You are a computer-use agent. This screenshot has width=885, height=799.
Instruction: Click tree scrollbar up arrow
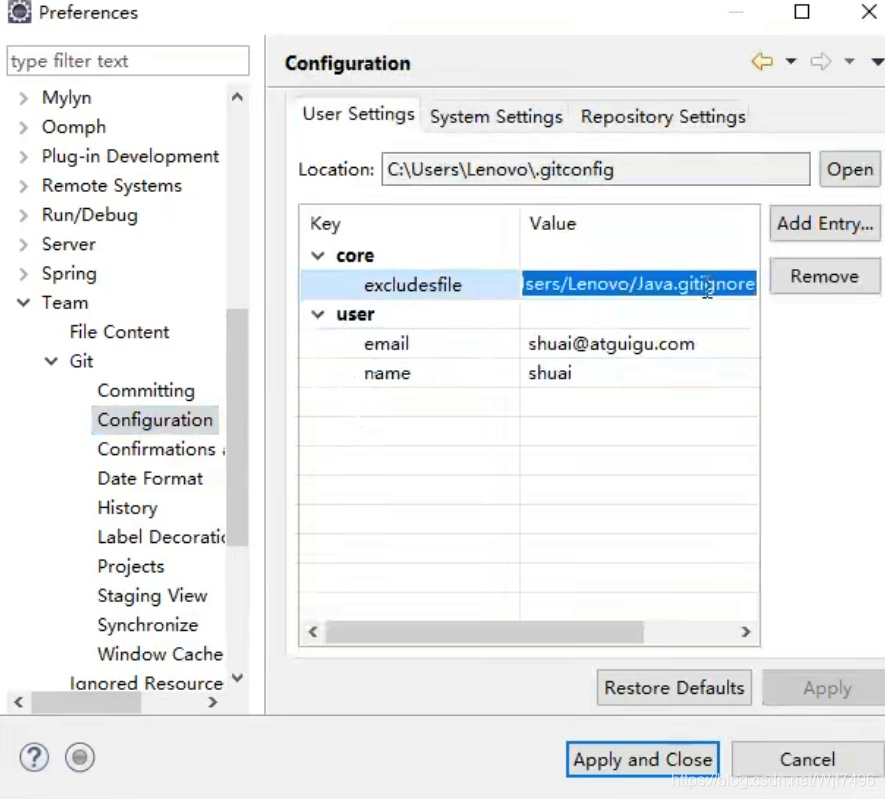238,97
